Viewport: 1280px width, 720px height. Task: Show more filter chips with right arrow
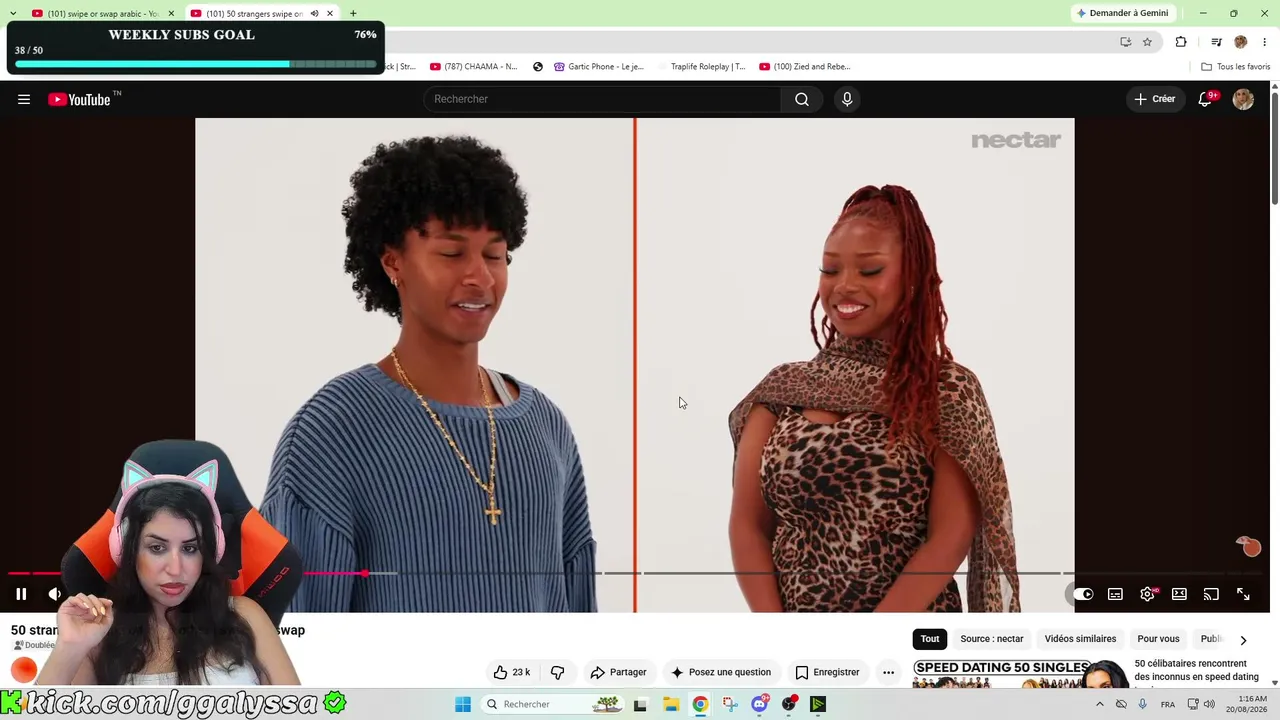point(1243,640)
